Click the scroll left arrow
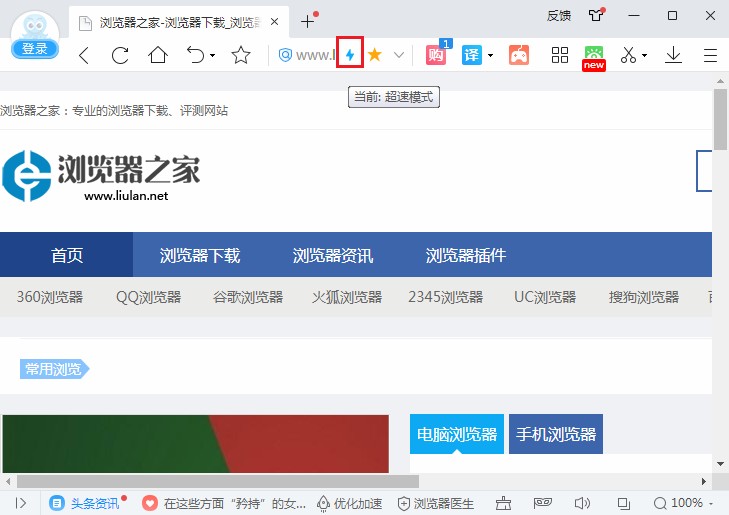Image resolution: width=729 pixels, height=515 pixels. click(x=8, y=481)
